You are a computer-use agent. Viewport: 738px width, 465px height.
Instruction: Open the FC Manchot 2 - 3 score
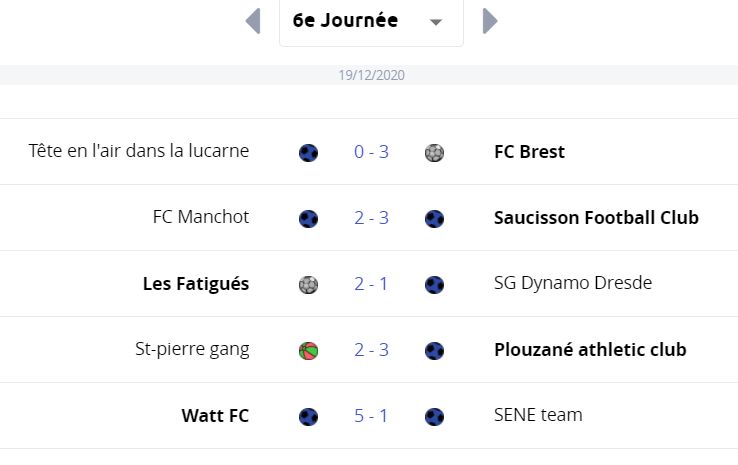(x=371, y=218)
